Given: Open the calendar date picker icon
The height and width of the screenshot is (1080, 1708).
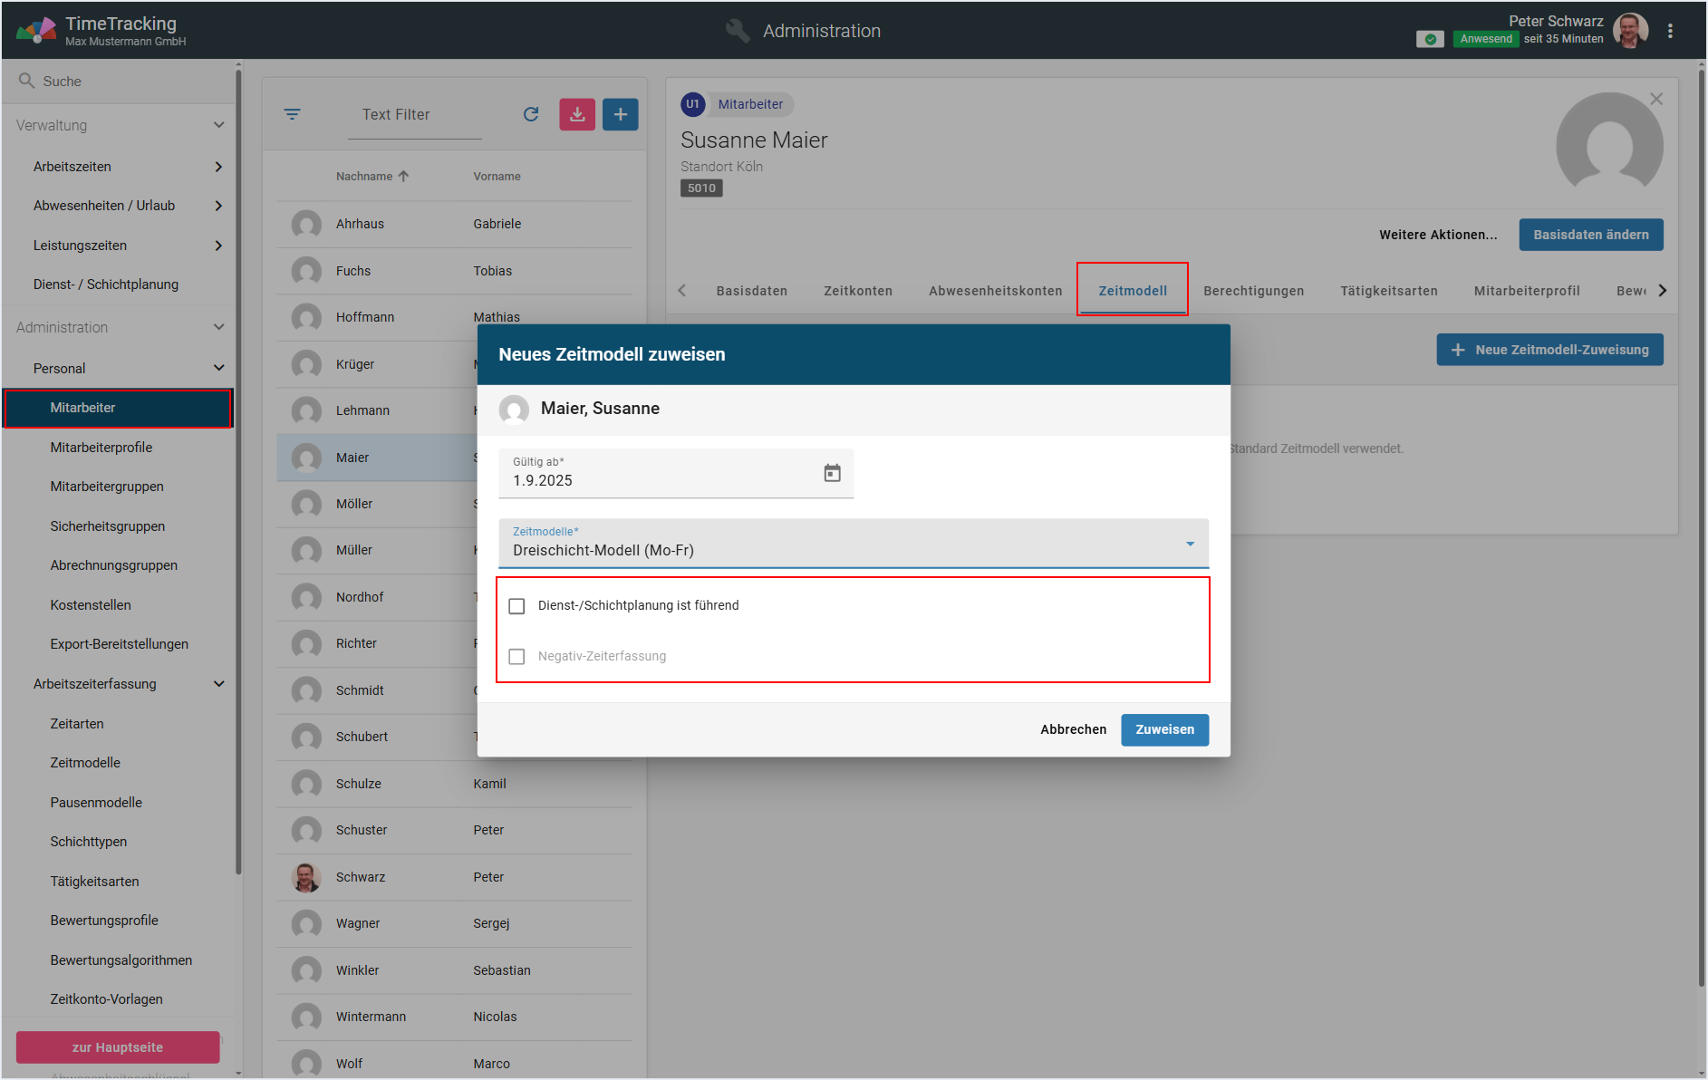Looking at the screenshot, I should coord(832,473).
